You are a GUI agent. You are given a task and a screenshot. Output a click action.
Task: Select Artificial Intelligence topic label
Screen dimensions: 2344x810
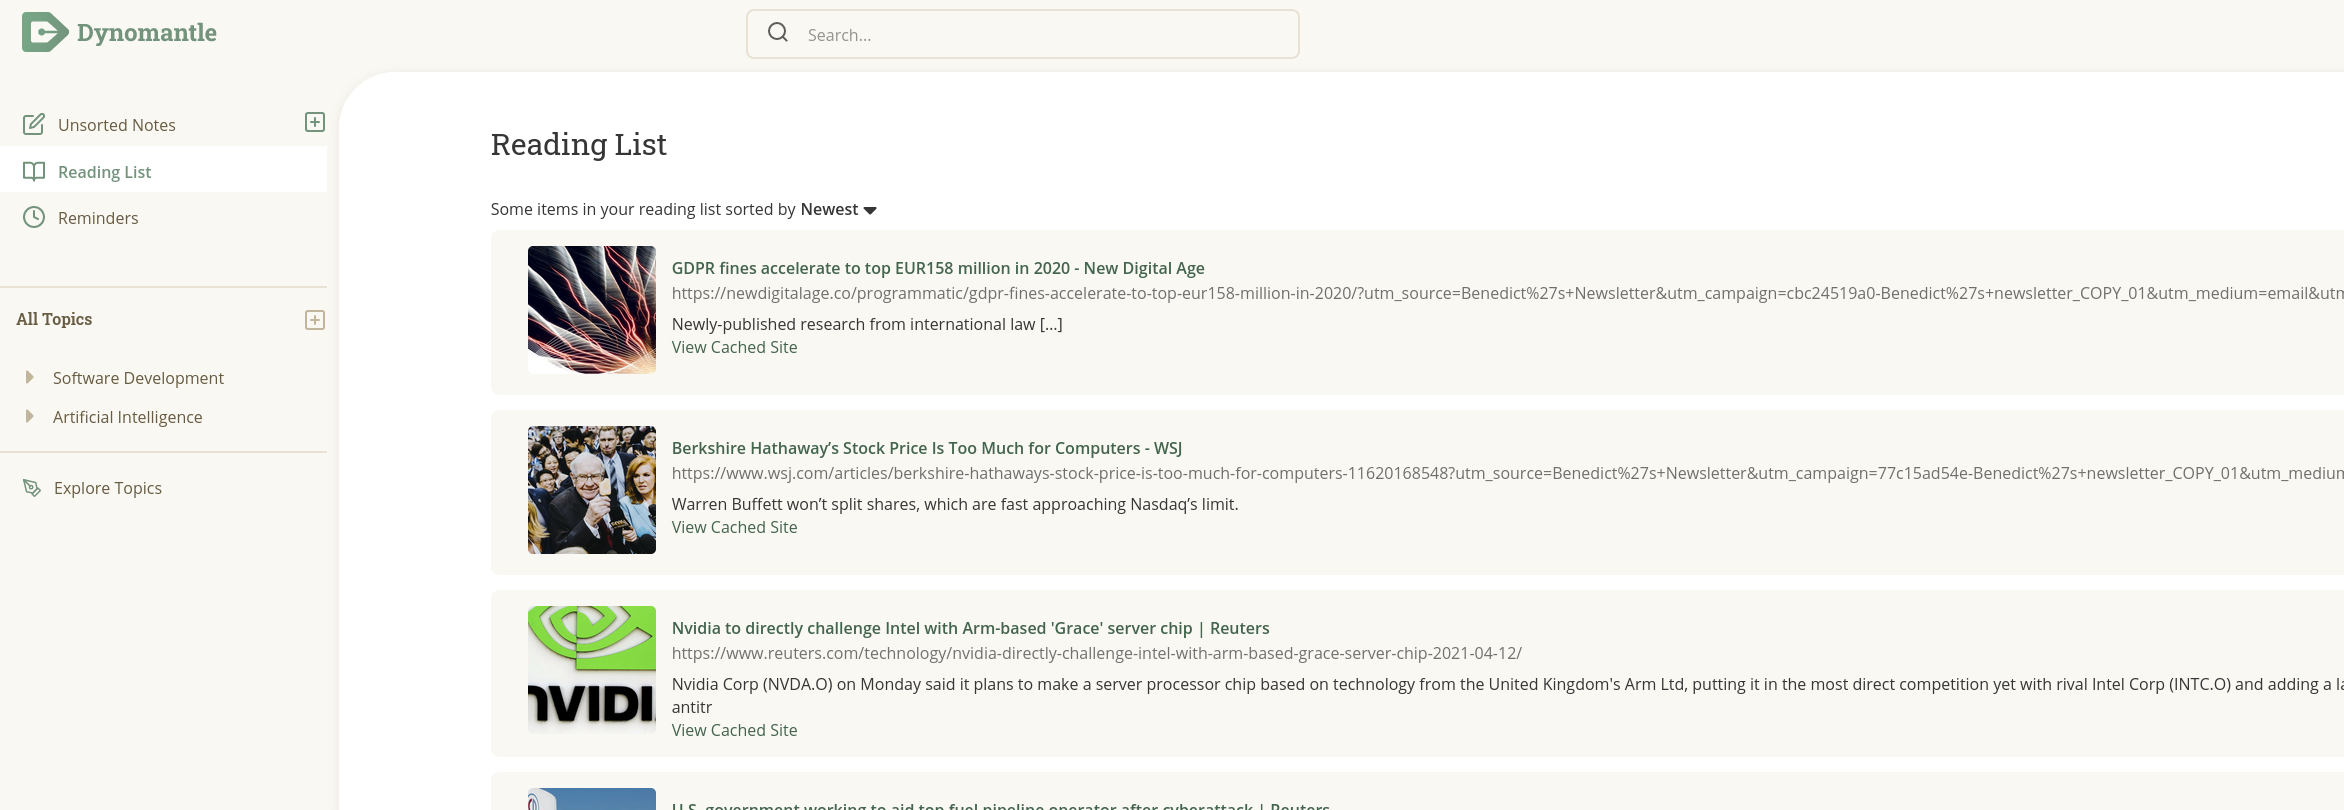coord(127,417)
